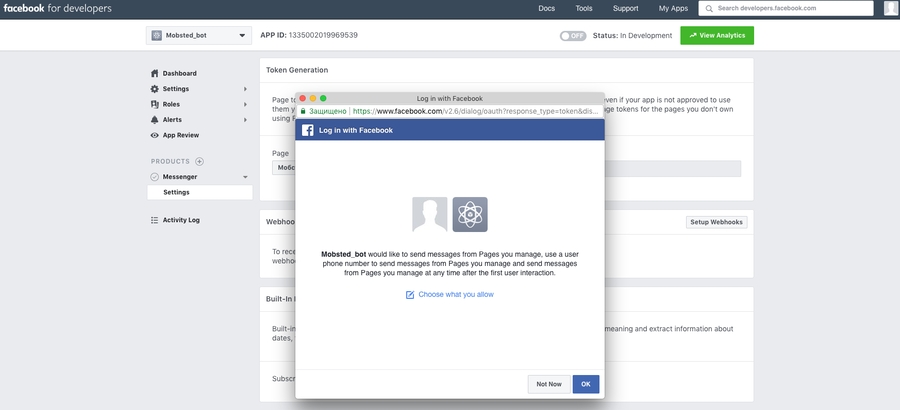Click the Alerts bell icon
This screenshot has height=410, width=900.
click(x=154, y=120)
